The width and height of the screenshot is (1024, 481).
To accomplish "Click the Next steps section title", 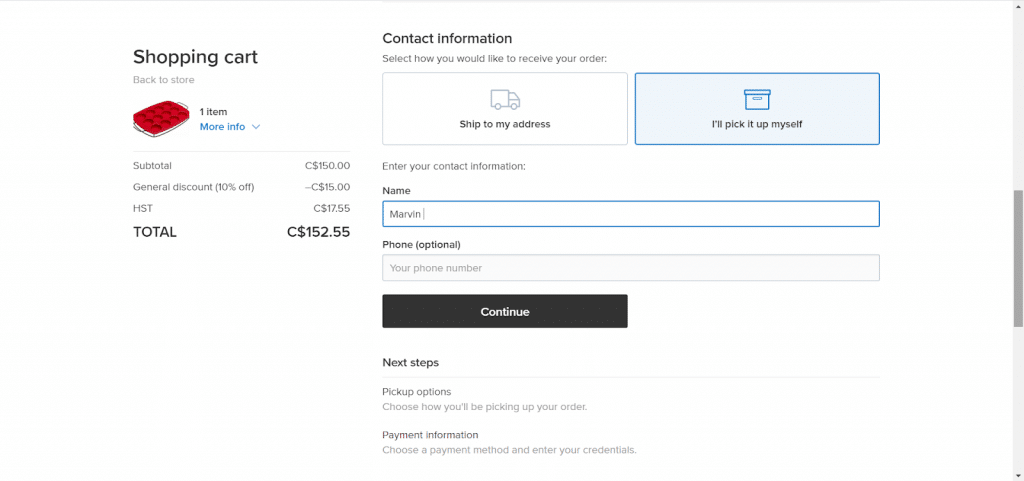I will [411, 362].
